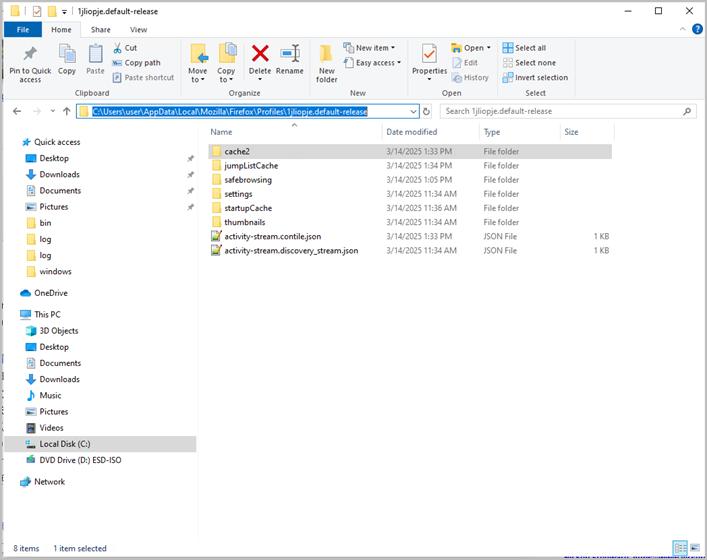Click the search magnifier icon
707x560 pixels.
687,111
